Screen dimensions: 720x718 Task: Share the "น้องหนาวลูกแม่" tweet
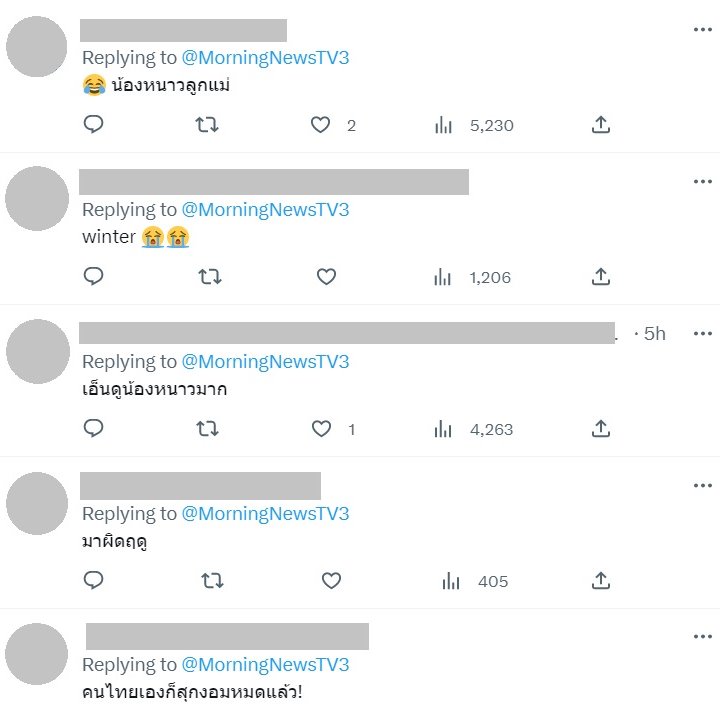(x=600, y=125)
